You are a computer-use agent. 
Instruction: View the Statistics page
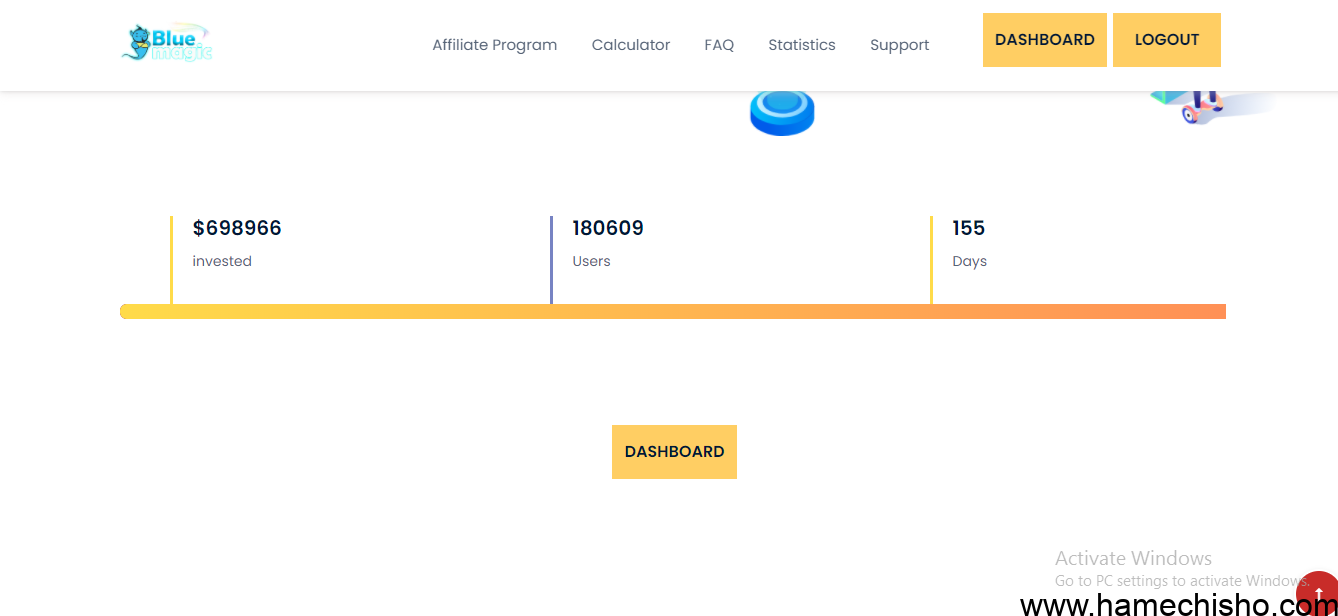coord(802,45)
